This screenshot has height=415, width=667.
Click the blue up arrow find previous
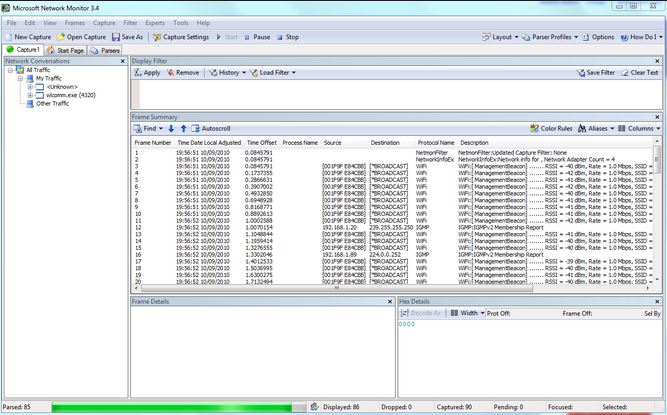click(x=183, y=128)
